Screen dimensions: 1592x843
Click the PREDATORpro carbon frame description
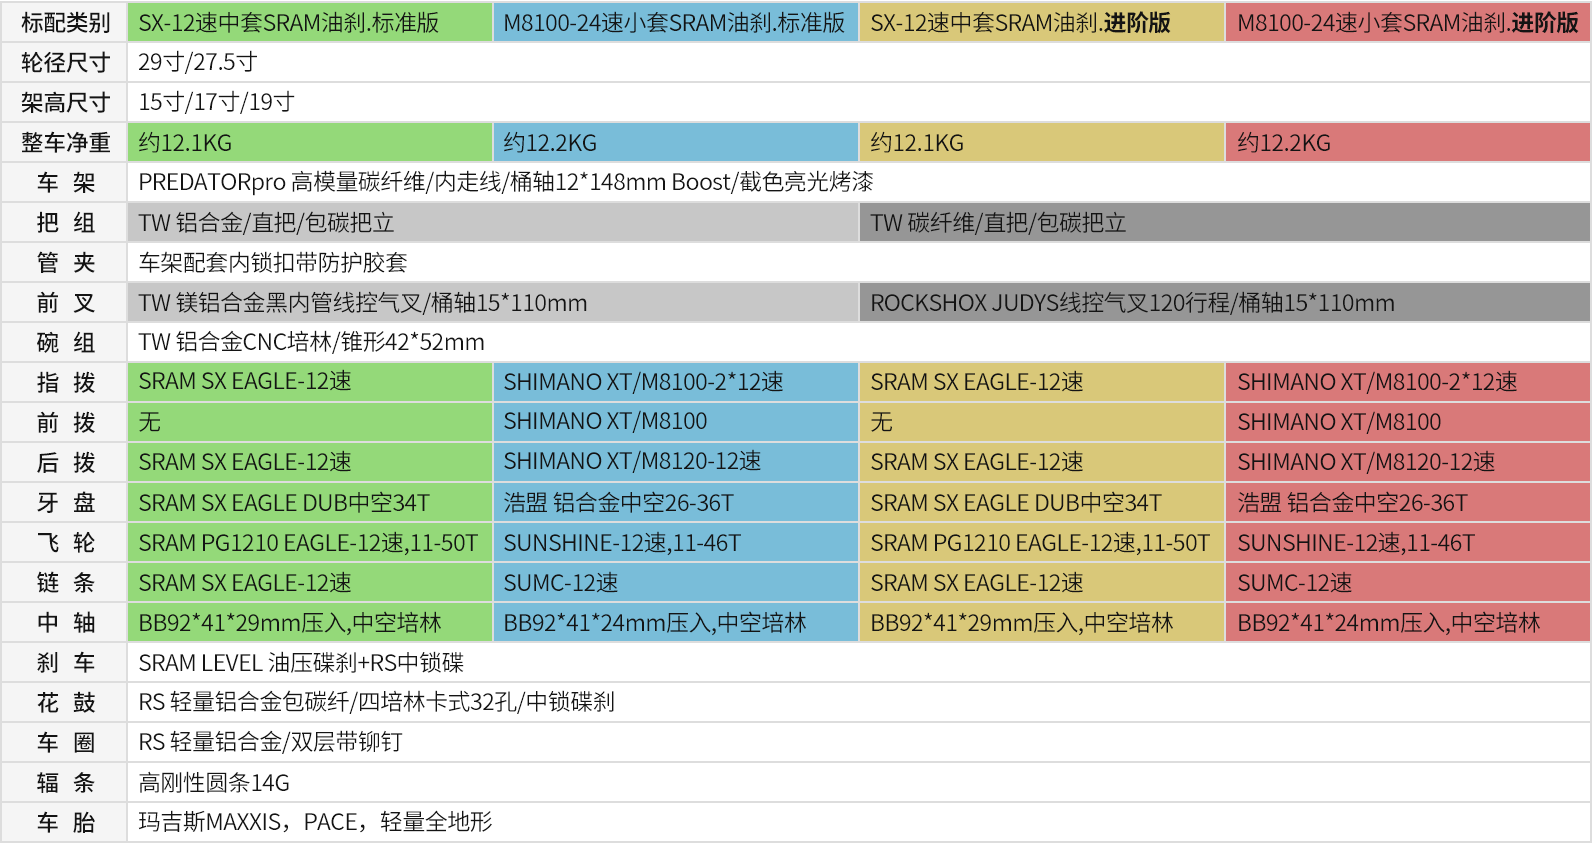pyautogui.click(x=506, y=182)
